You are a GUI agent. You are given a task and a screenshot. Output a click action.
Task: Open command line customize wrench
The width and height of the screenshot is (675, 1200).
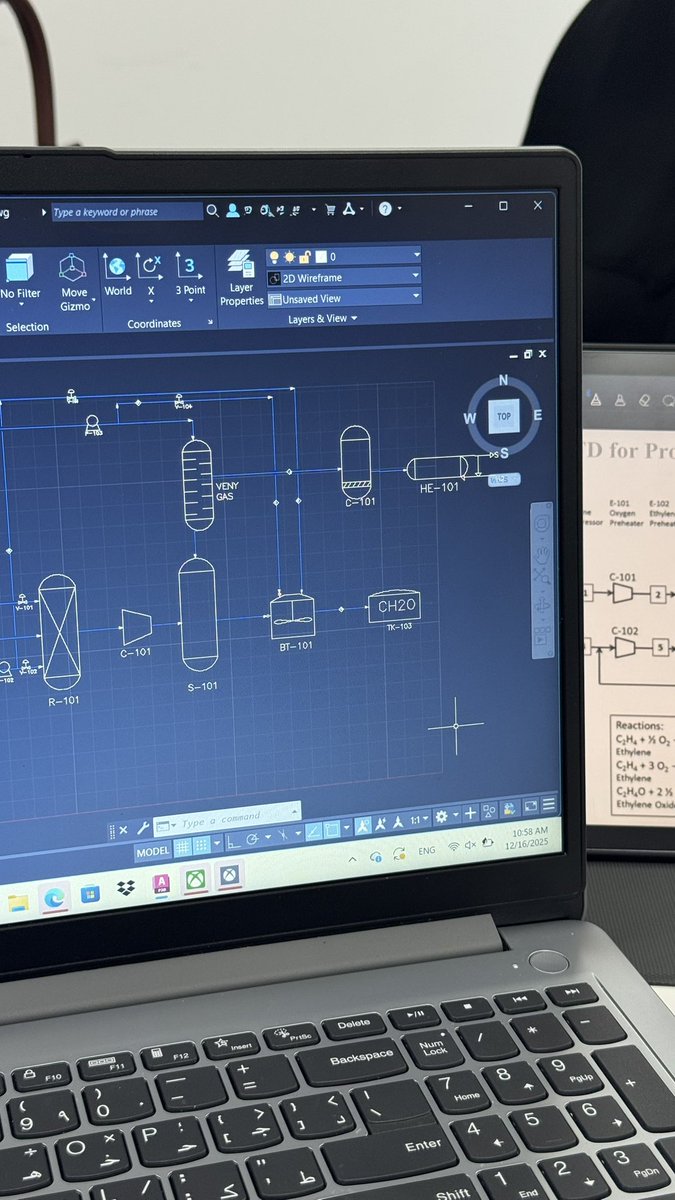[x=142, y=828]
